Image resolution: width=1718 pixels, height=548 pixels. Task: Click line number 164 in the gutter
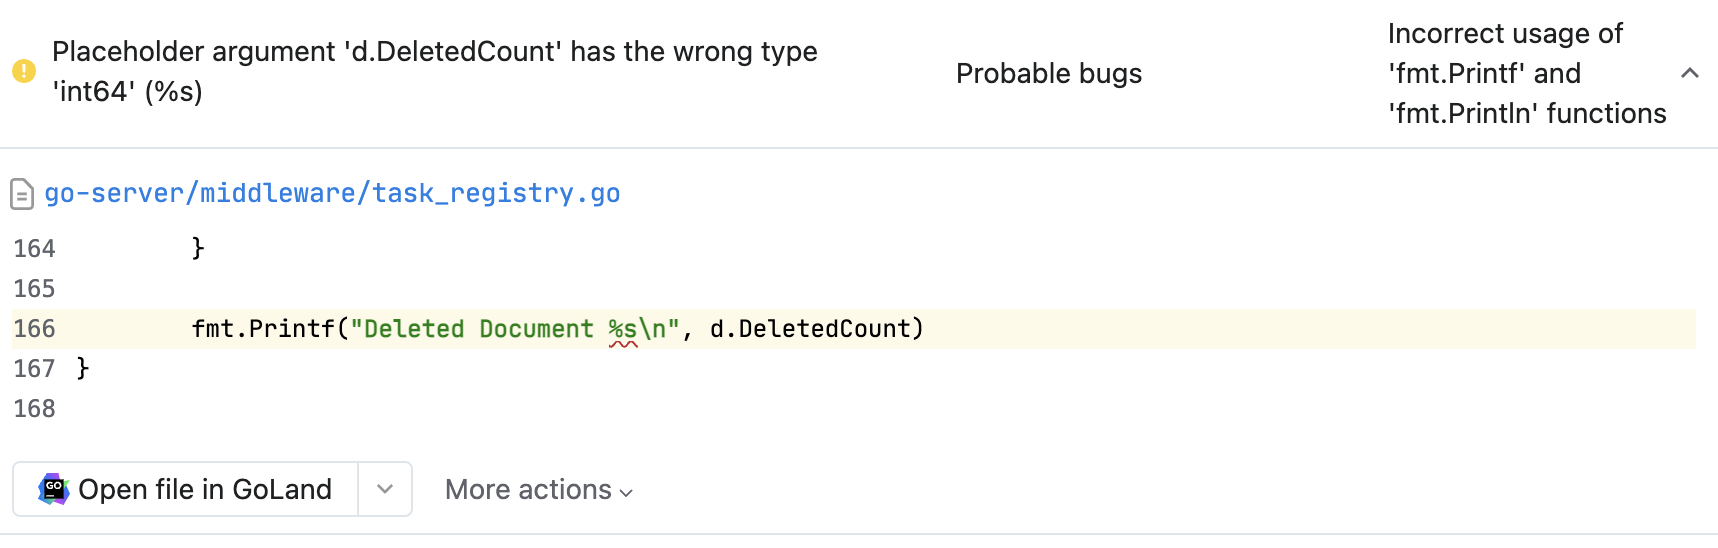click(35, 249)
